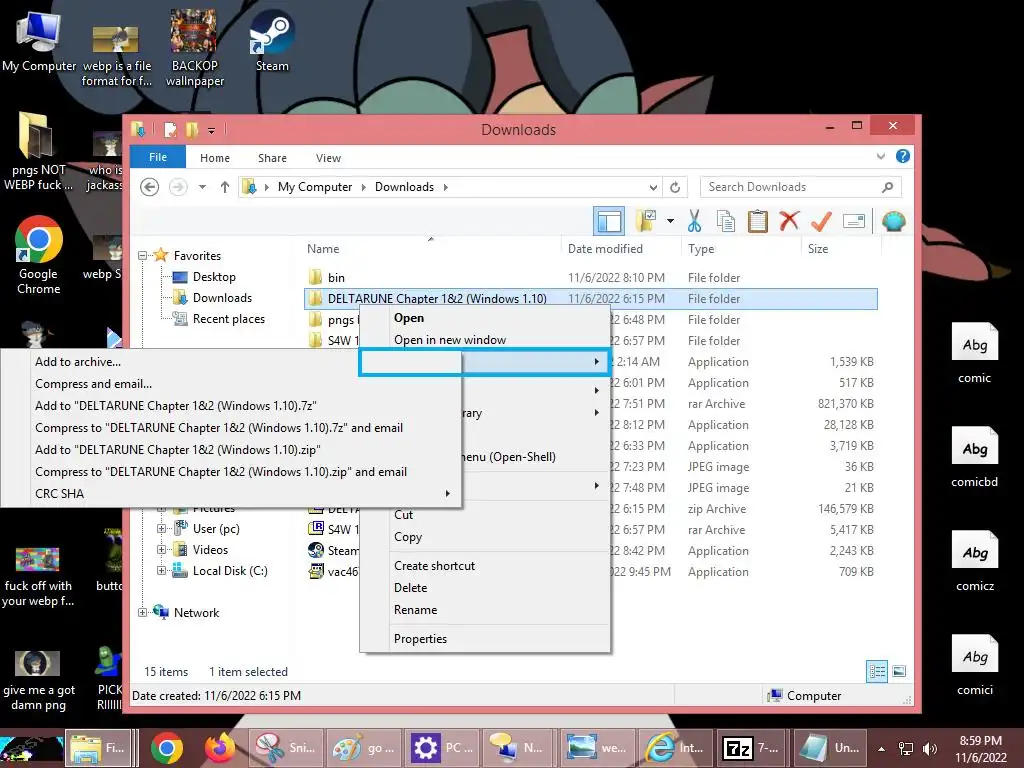The height and width of the screenshot is (768, 1024).
Task: Click the clipboard Paste toolbar icon
Action: (758, 221)
